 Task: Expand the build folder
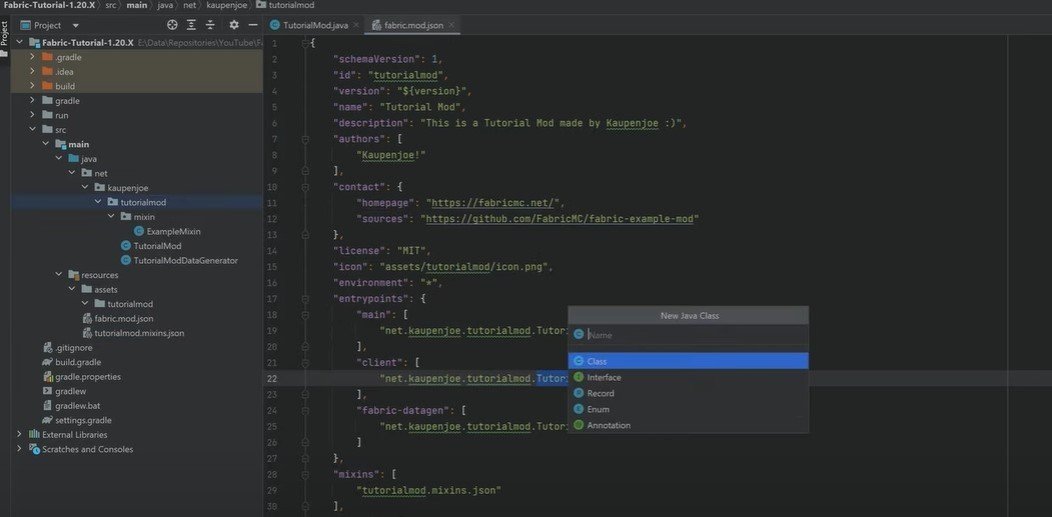click(x=32, y=86)
